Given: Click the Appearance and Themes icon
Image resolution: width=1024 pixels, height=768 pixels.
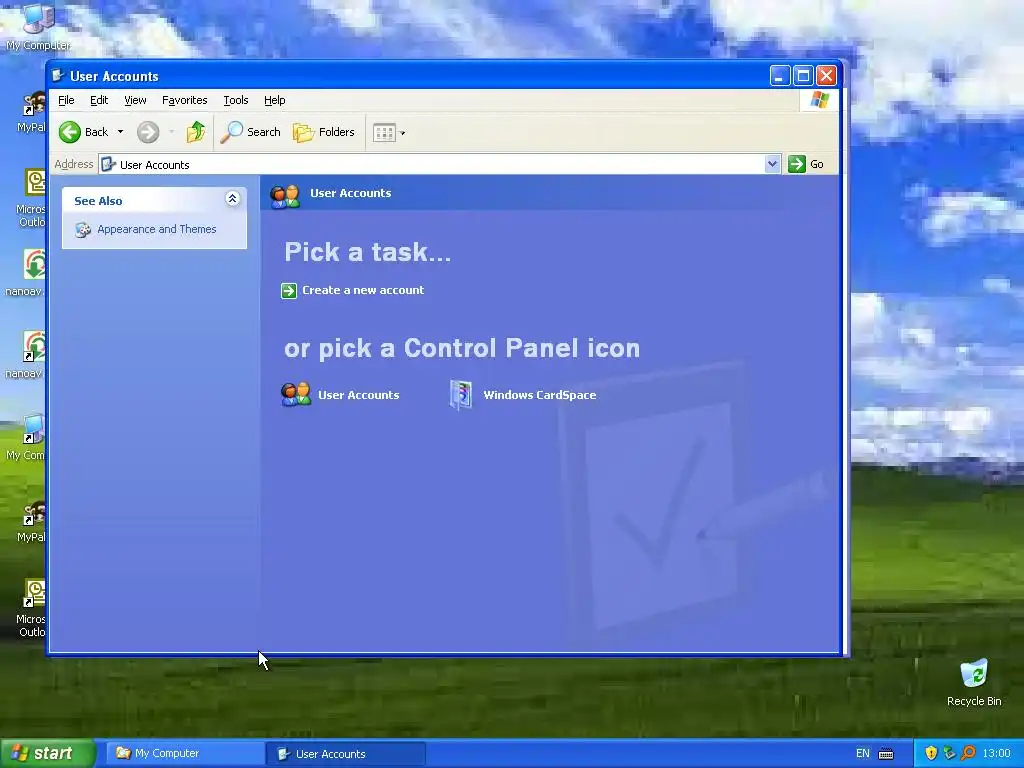Looking at the screenshot, I should coord(83,230).
